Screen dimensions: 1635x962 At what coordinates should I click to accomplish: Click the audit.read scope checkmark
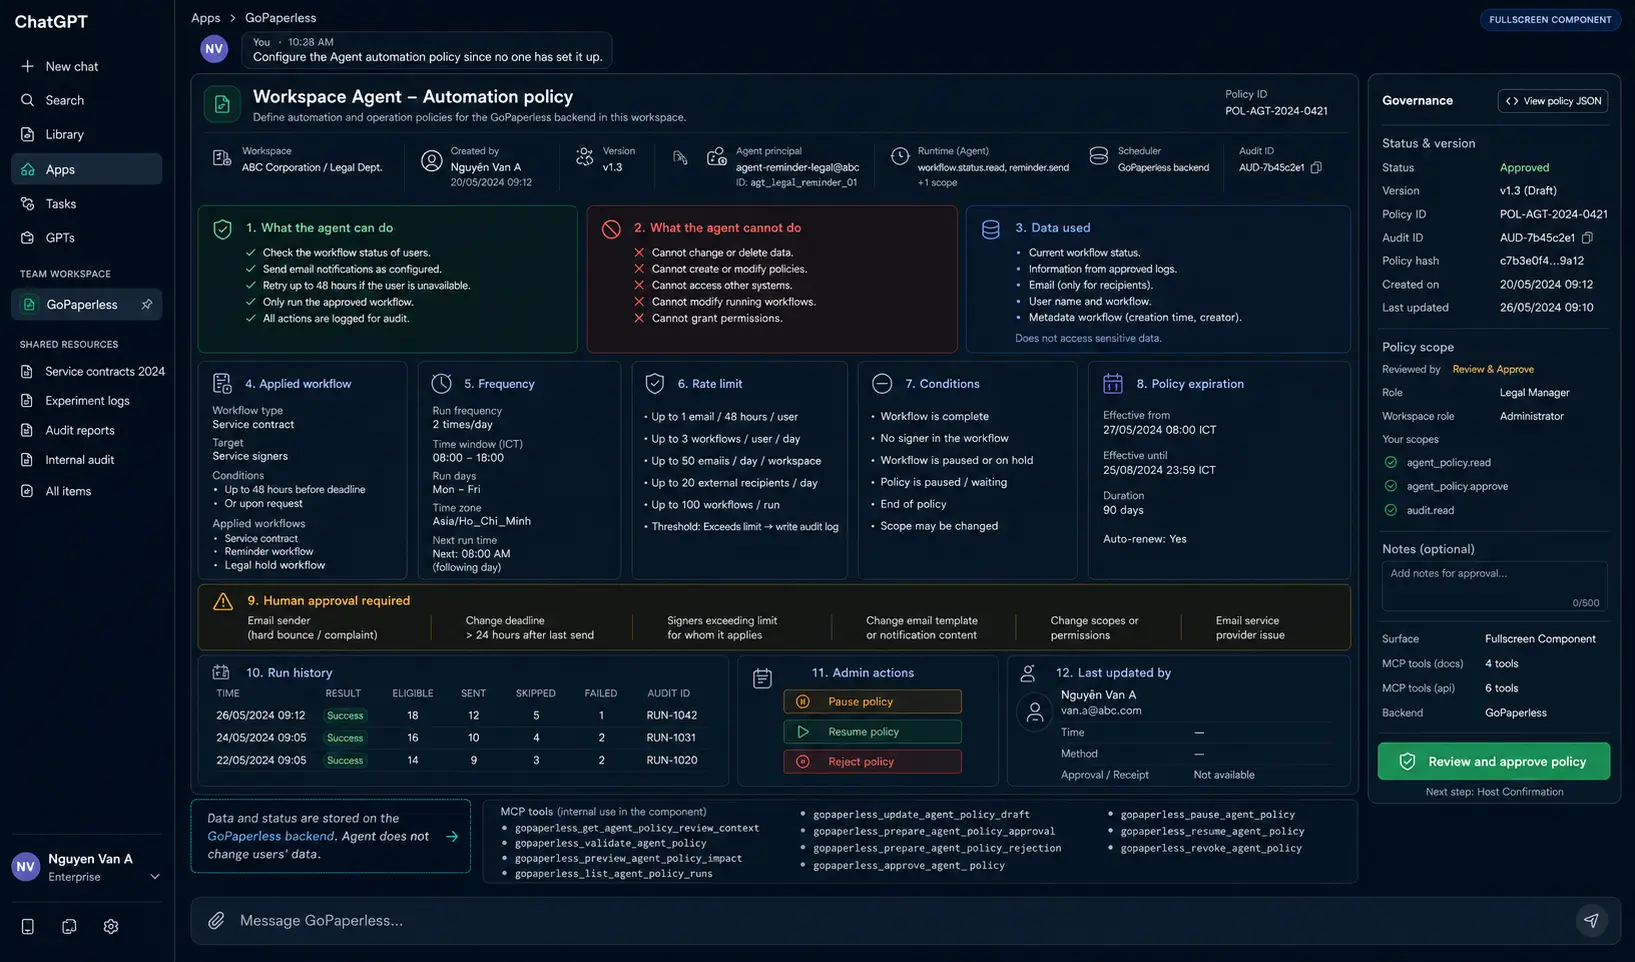coord(1391,510)
